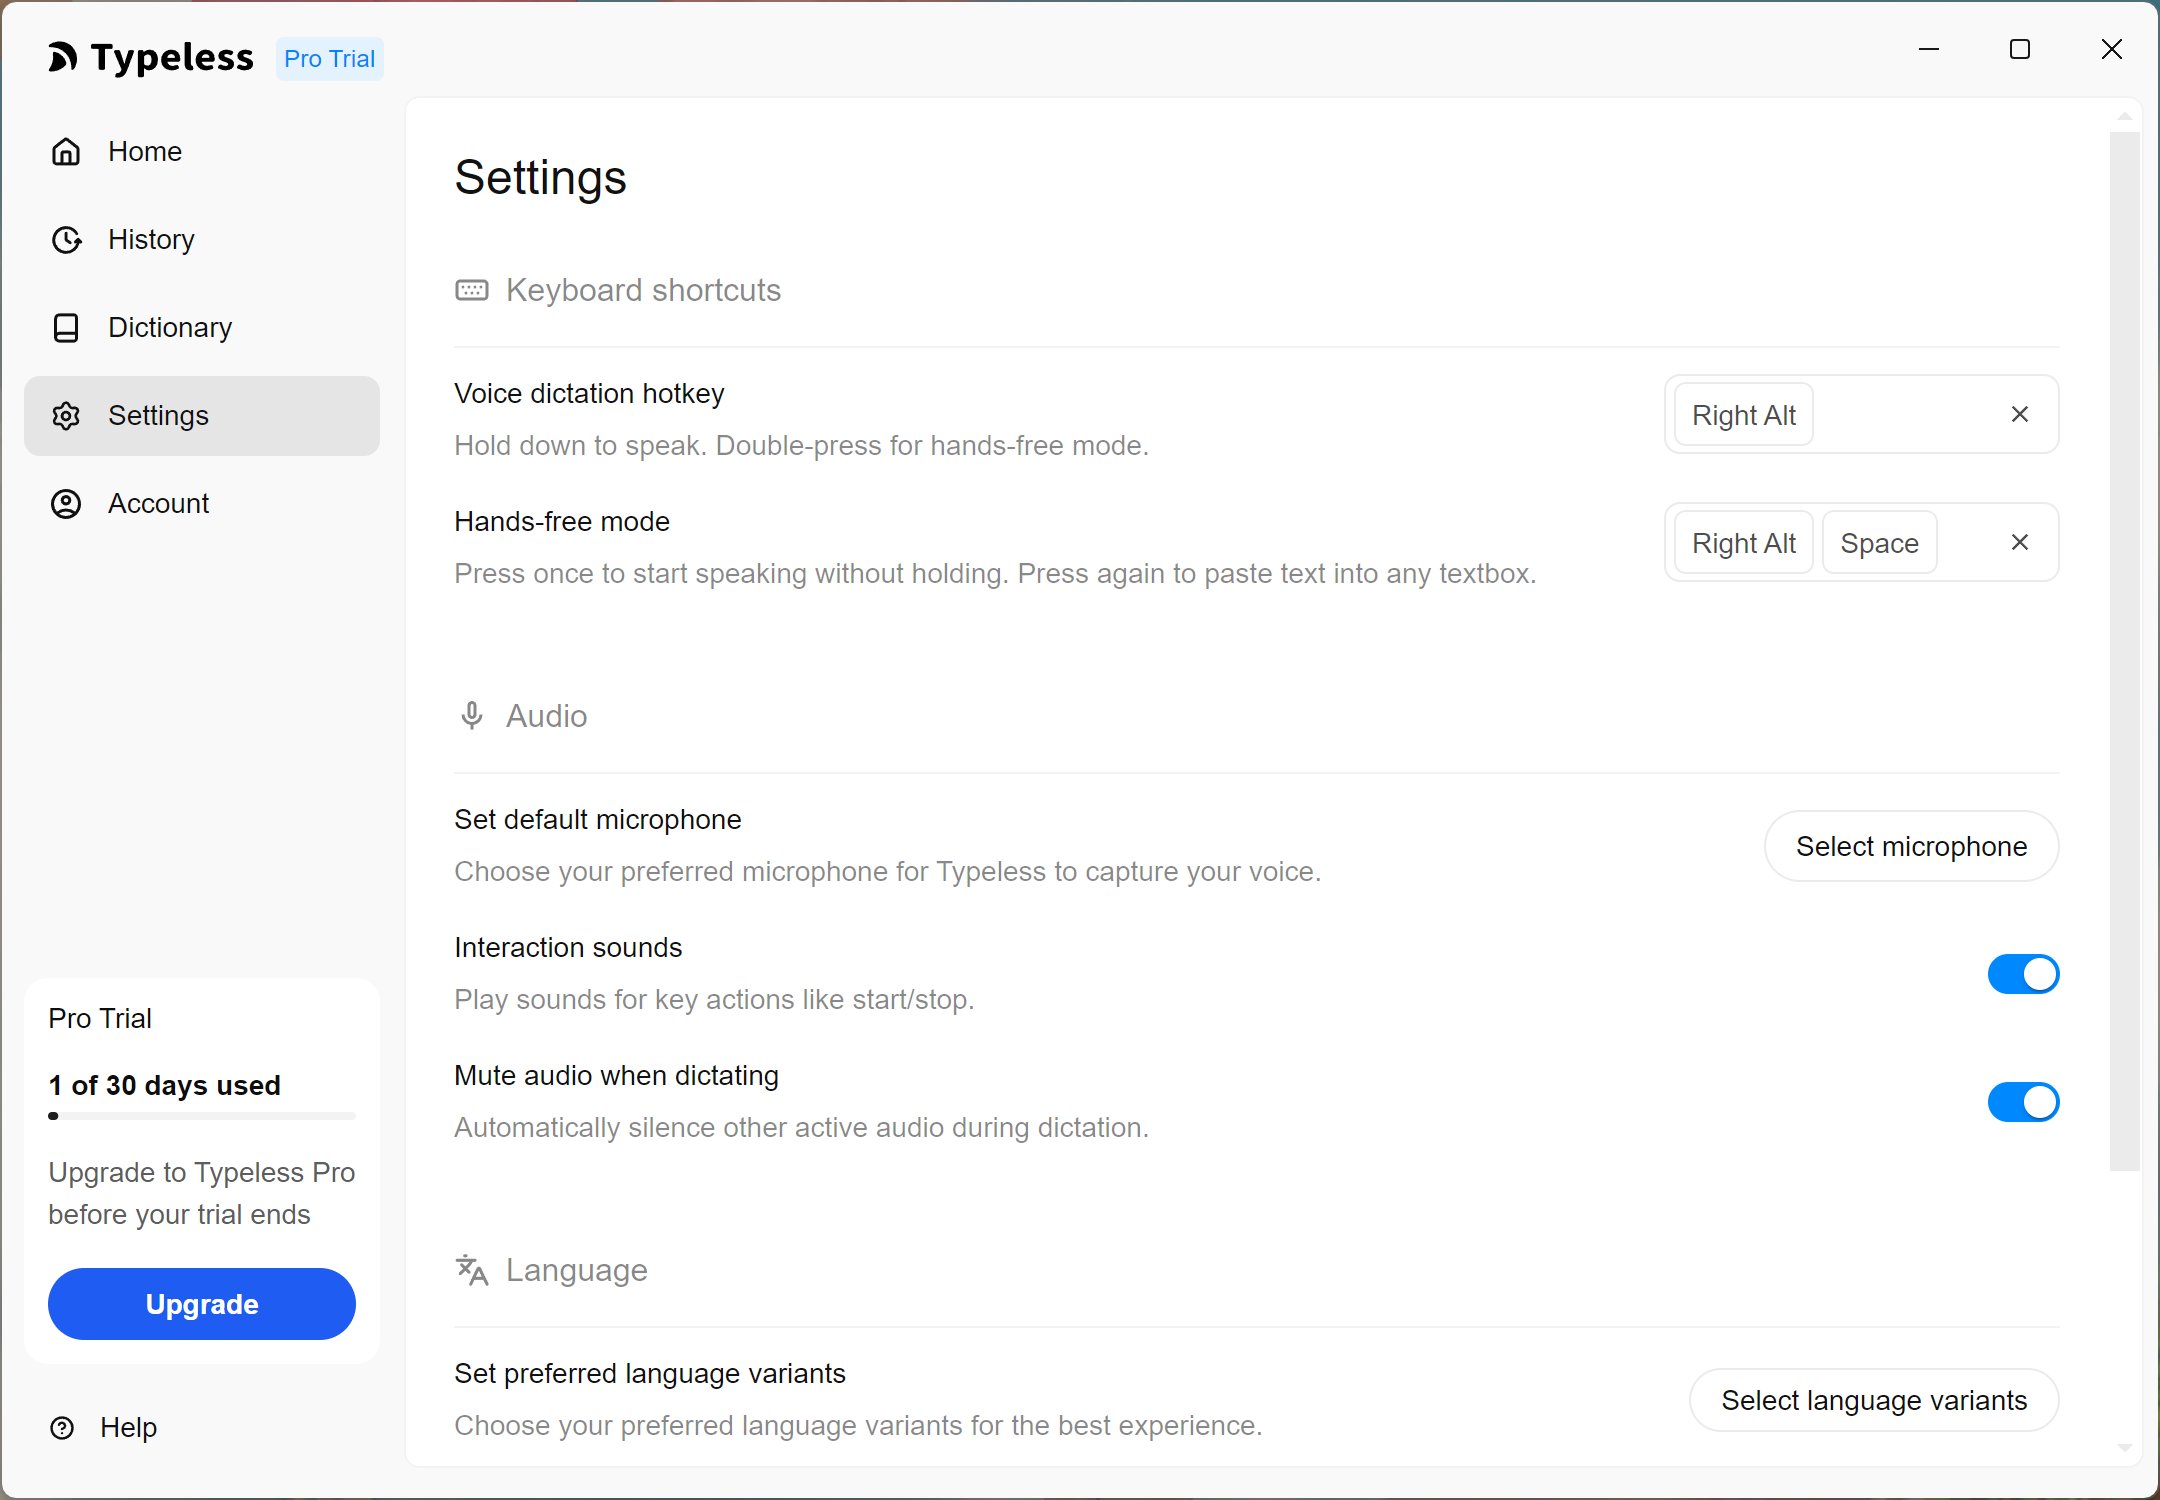Viewport: 2160px width, 1500px height.
Task: Open History via clock icon
Action: [x=66, y=240]
